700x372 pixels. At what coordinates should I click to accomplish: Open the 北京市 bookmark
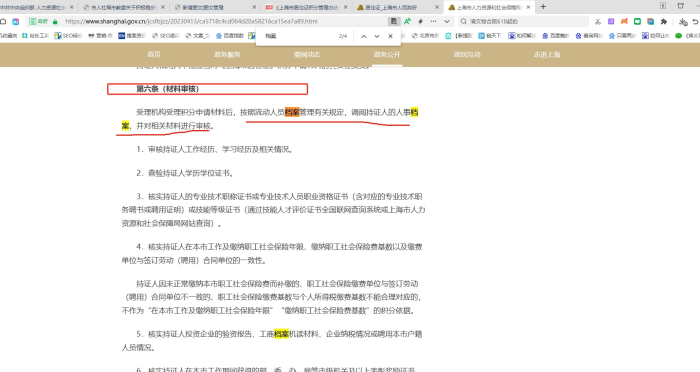[425, 36]
